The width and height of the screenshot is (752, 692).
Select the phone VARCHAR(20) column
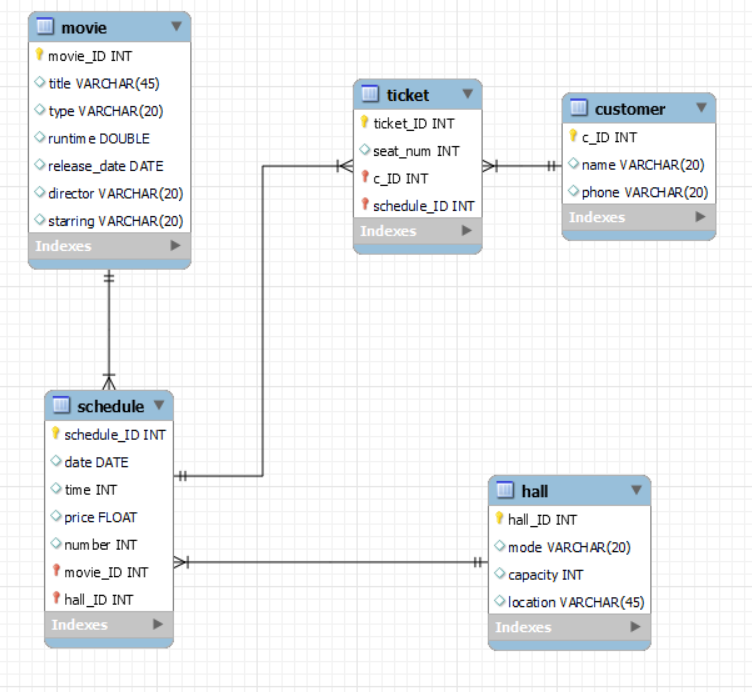(x=639, y=192)
